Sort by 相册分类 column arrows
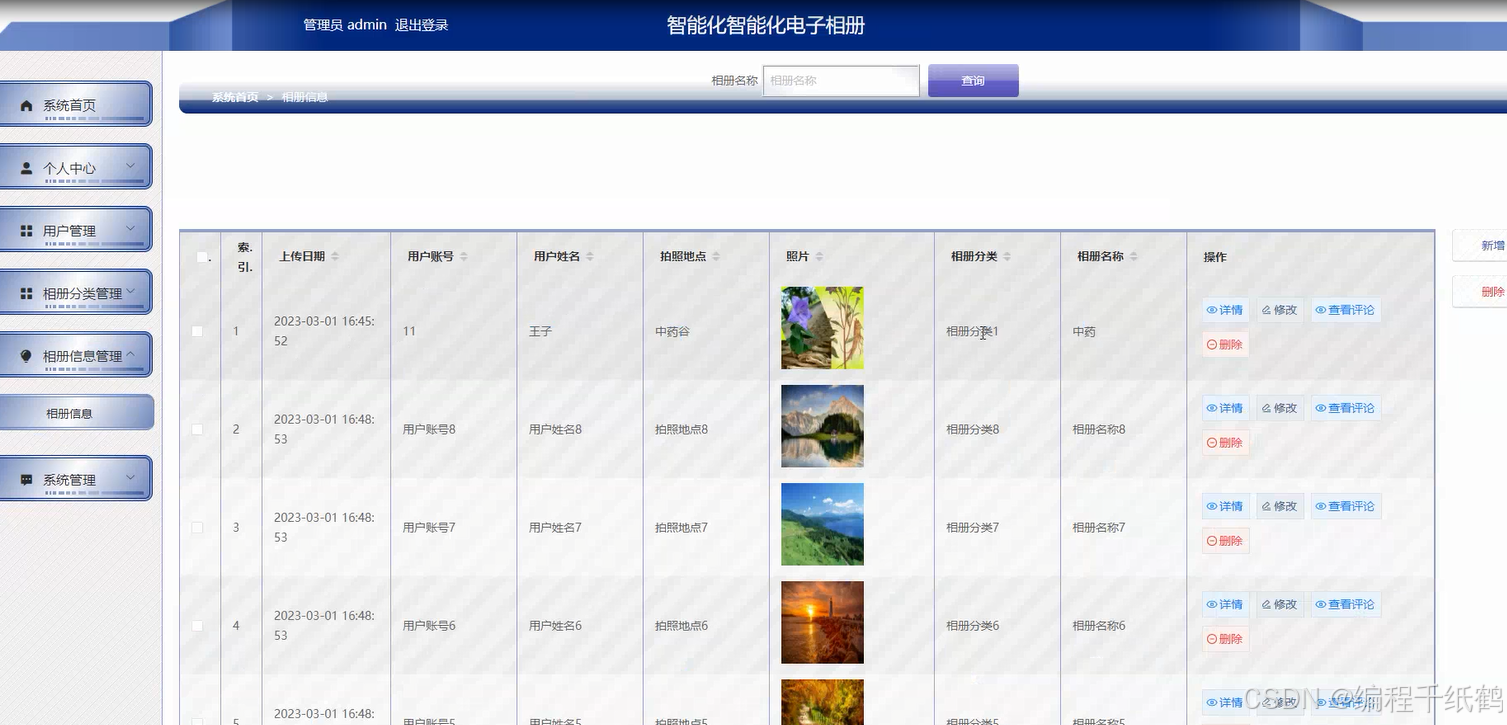 [x=1007, y=257]
